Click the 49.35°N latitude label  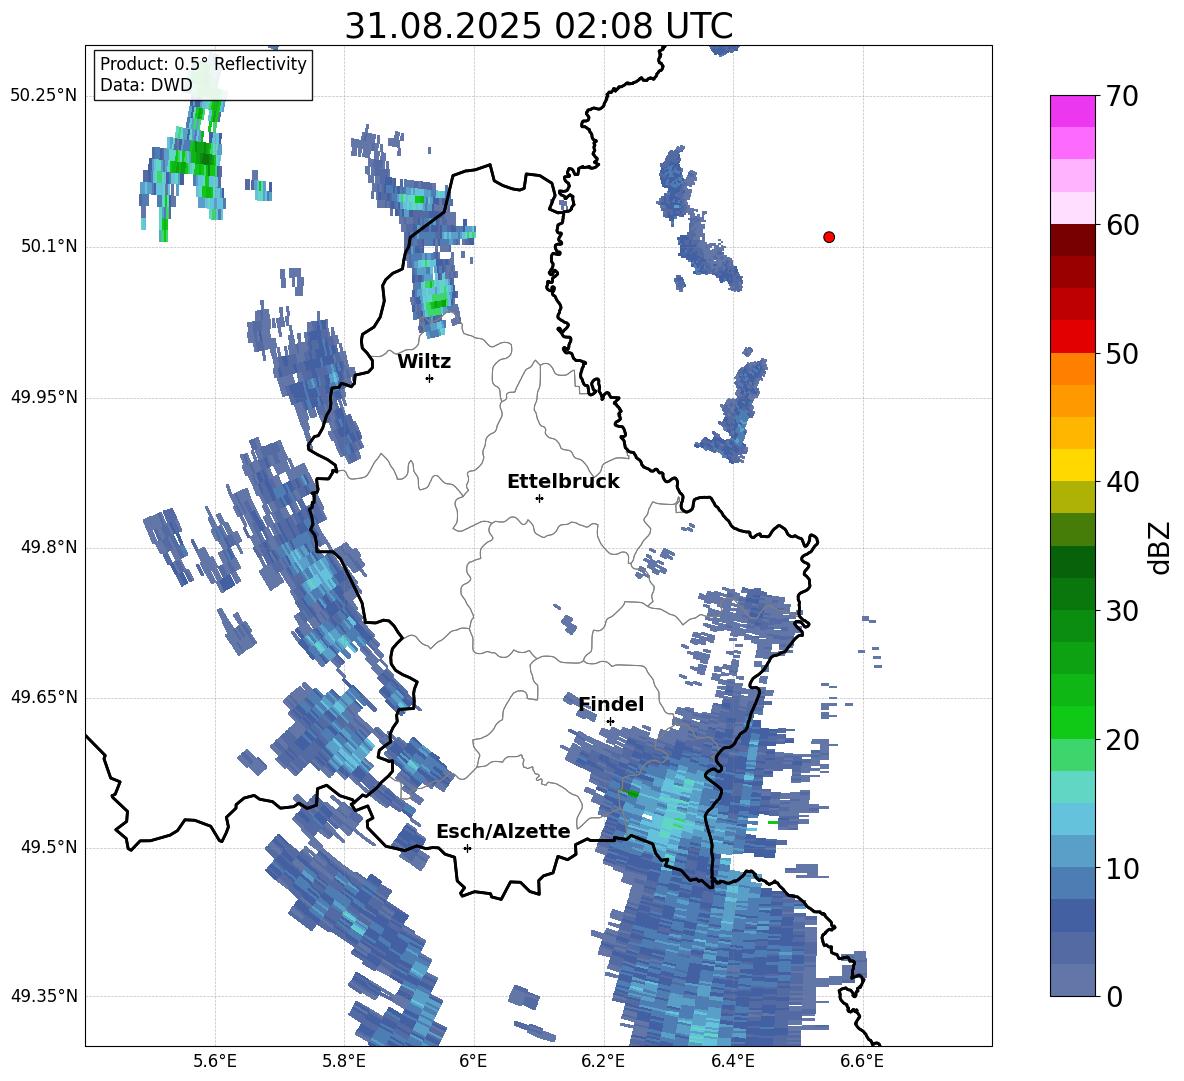coord(44,996)
